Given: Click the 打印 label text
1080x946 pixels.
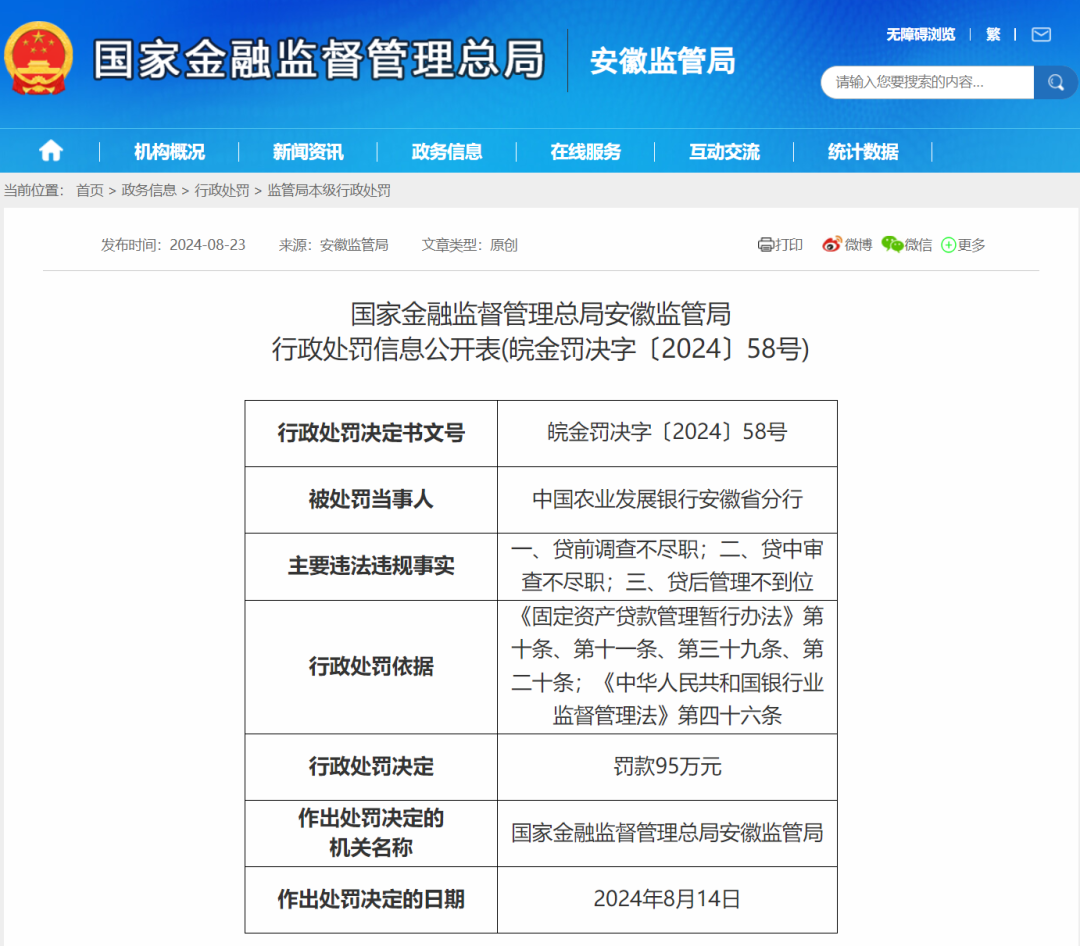Looking at the screenshot, I should pos(789,245).
